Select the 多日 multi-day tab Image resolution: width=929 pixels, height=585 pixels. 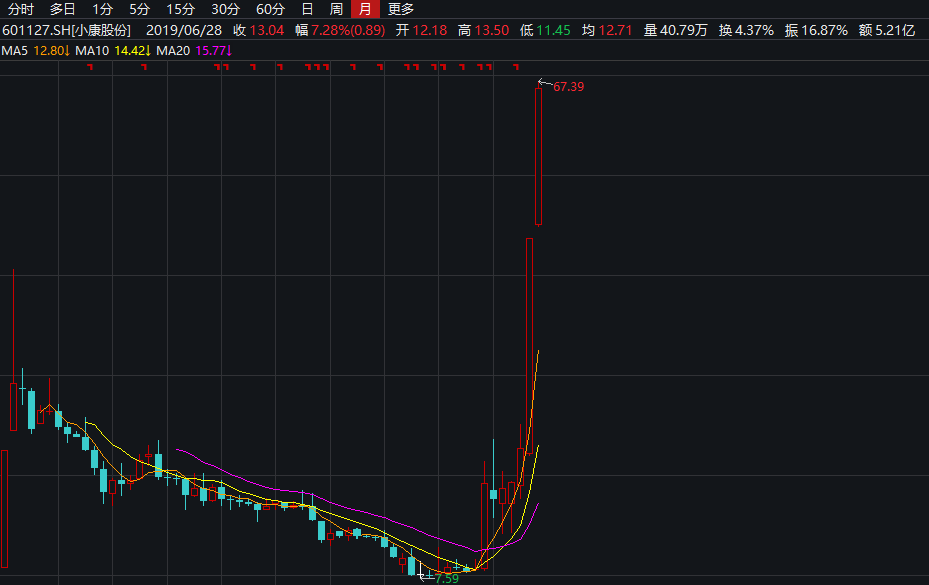pyautogui.click(x=62, y=9)
